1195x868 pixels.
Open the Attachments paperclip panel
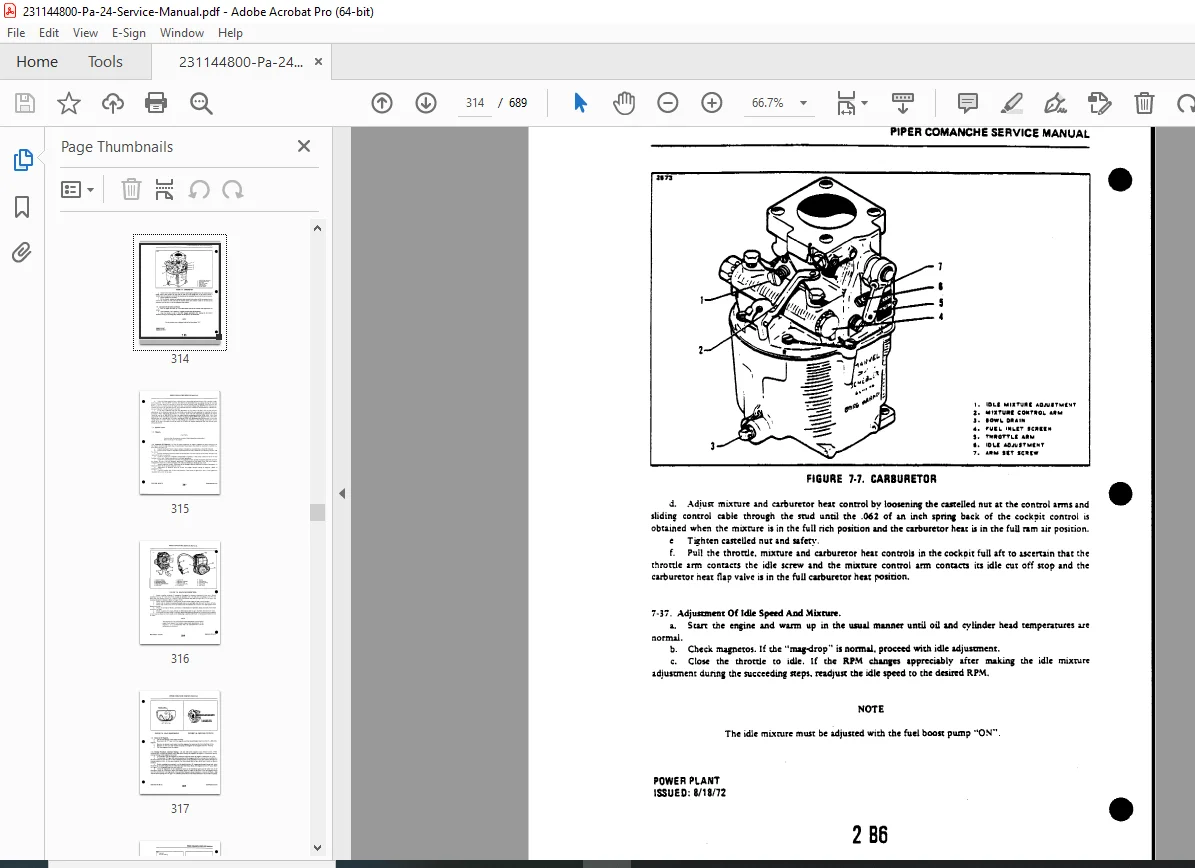tap(21, 252)
